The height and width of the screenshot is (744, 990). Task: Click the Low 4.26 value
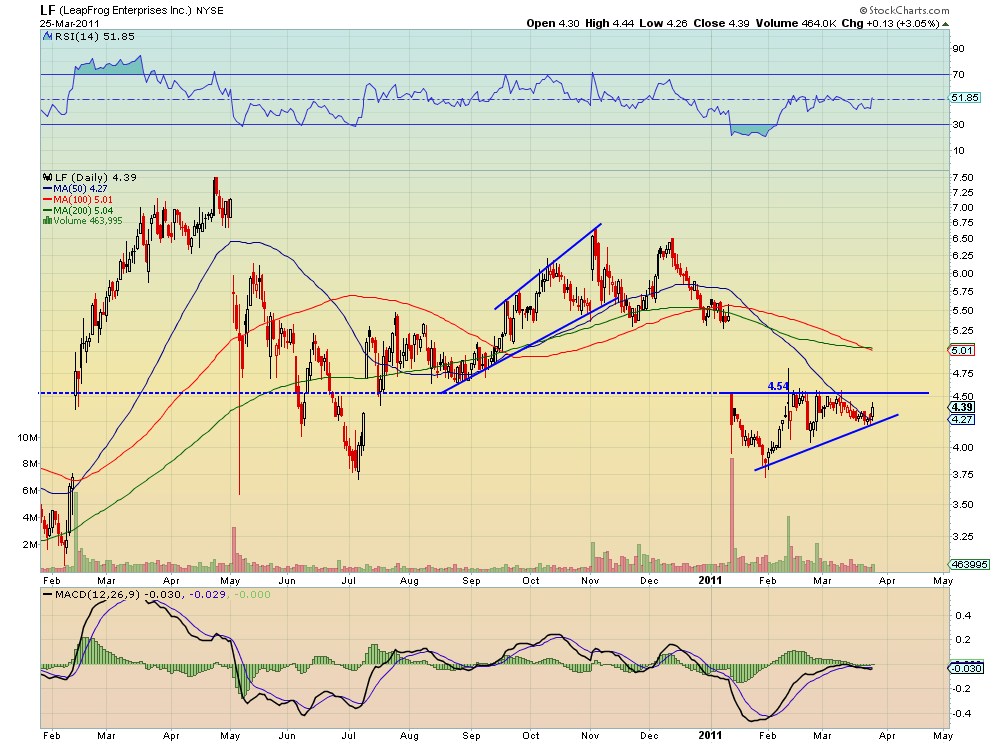tap(663, 23)
